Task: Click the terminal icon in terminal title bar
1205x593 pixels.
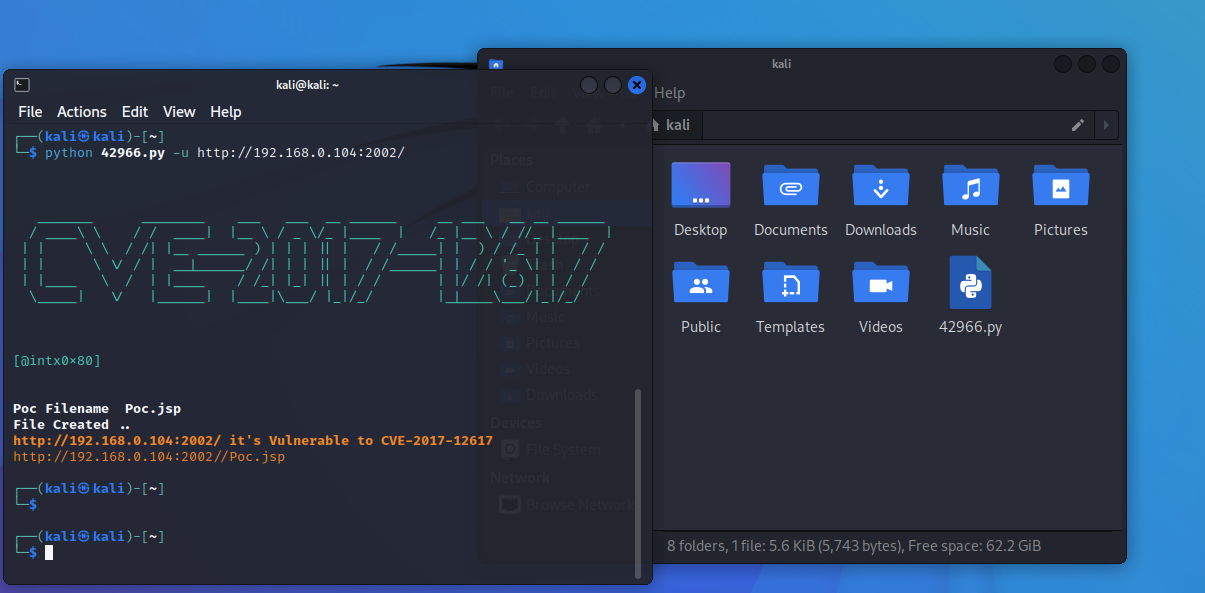Action: (22, 85)
